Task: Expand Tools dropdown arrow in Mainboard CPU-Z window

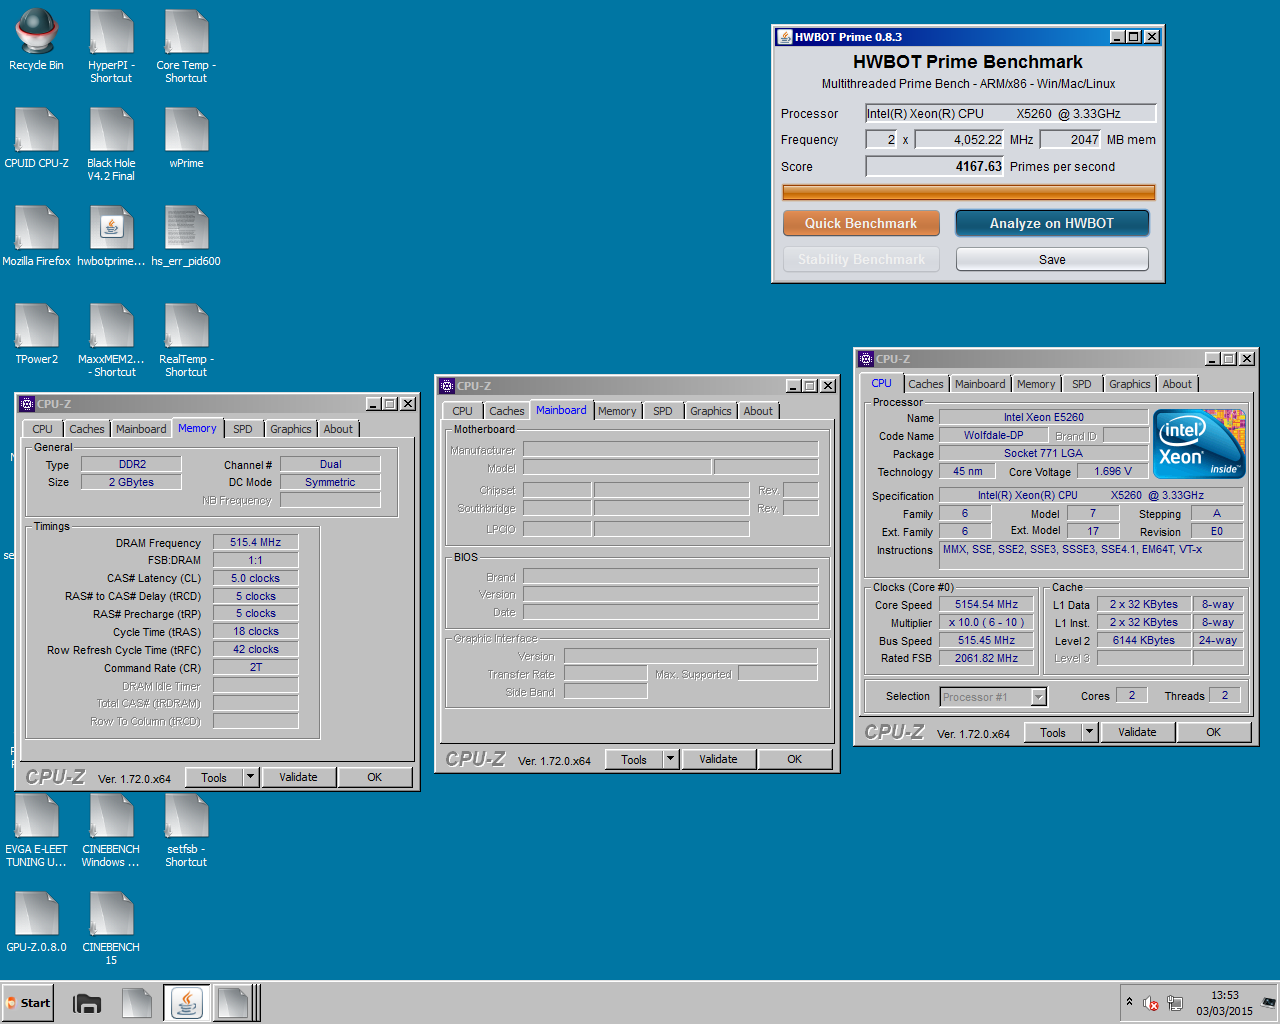Action: click(671, 759)
